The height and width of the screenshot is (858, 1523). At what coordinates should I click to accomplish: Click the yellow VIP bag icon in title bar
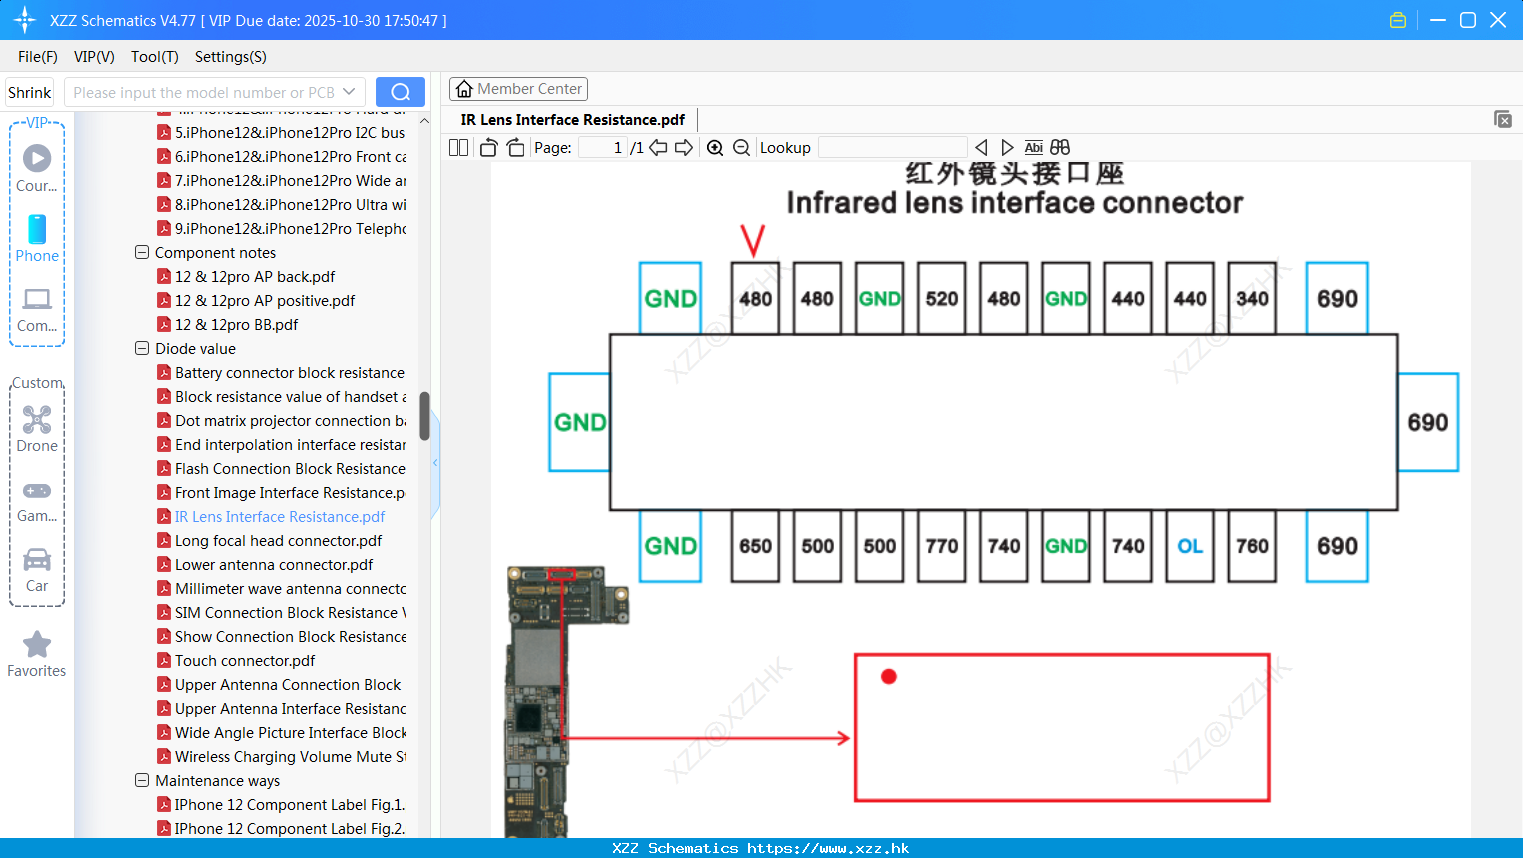click(1398, 20)
